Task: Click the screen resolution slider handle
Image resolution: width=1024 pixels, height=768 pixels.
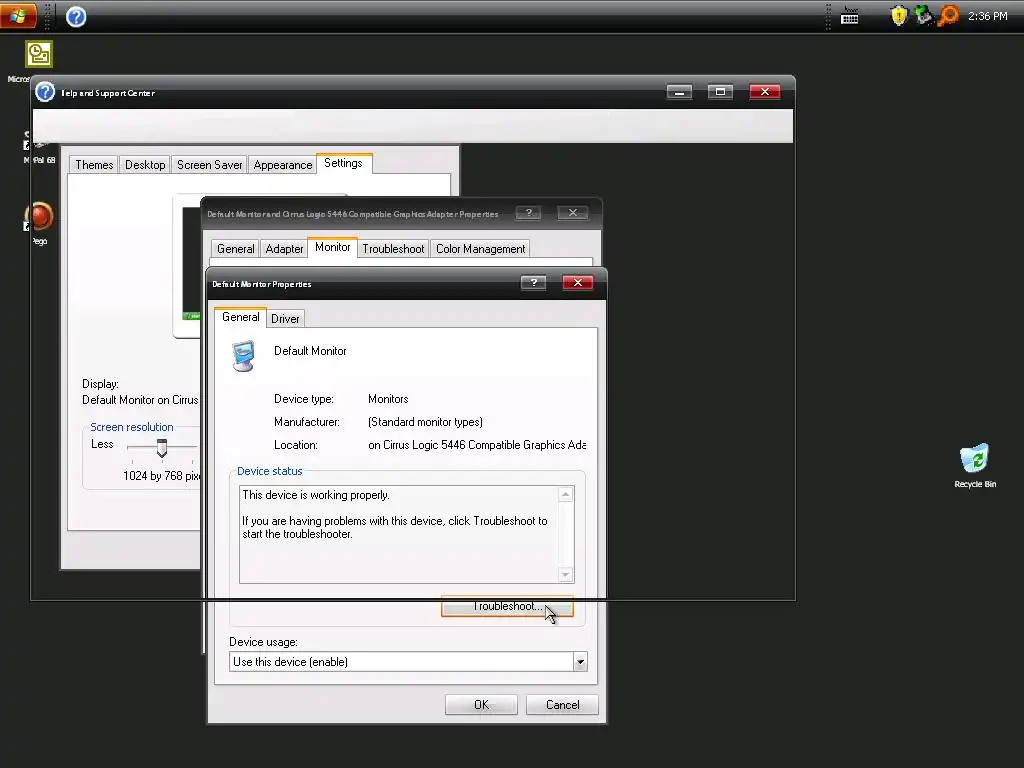Action: point(162,448)
